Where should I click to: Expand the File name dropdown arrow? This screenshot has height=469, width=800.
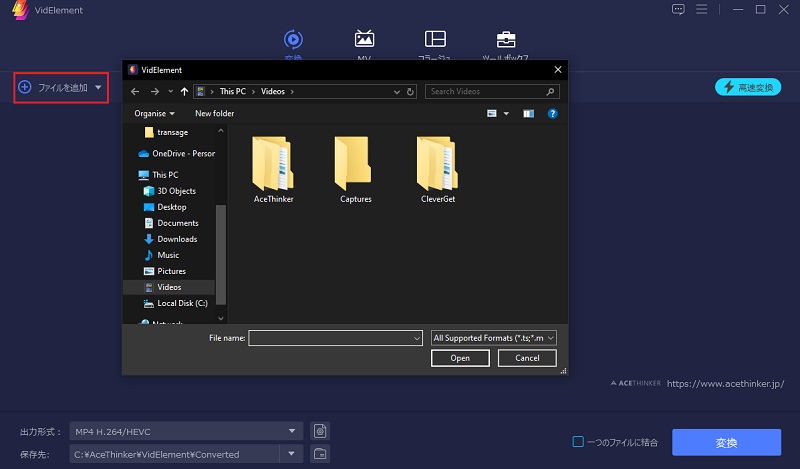417,338
